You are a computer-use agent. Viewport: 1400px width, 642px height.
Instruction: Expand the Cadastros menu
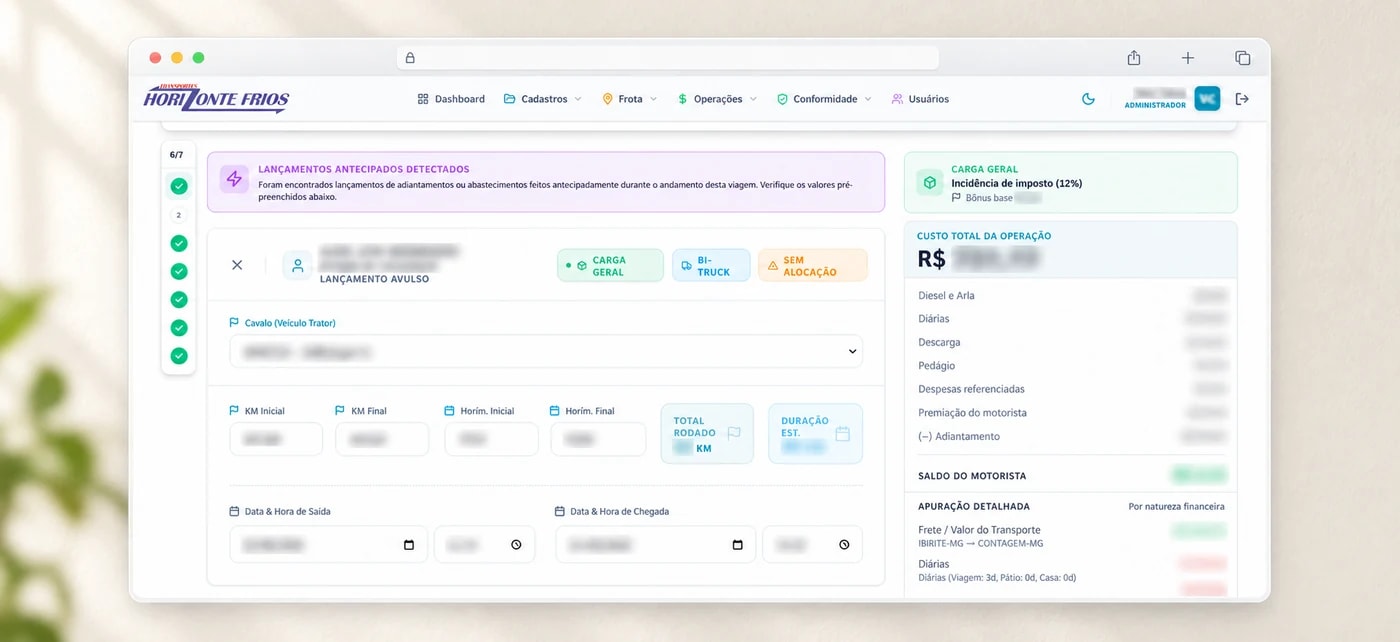[543, 99]
